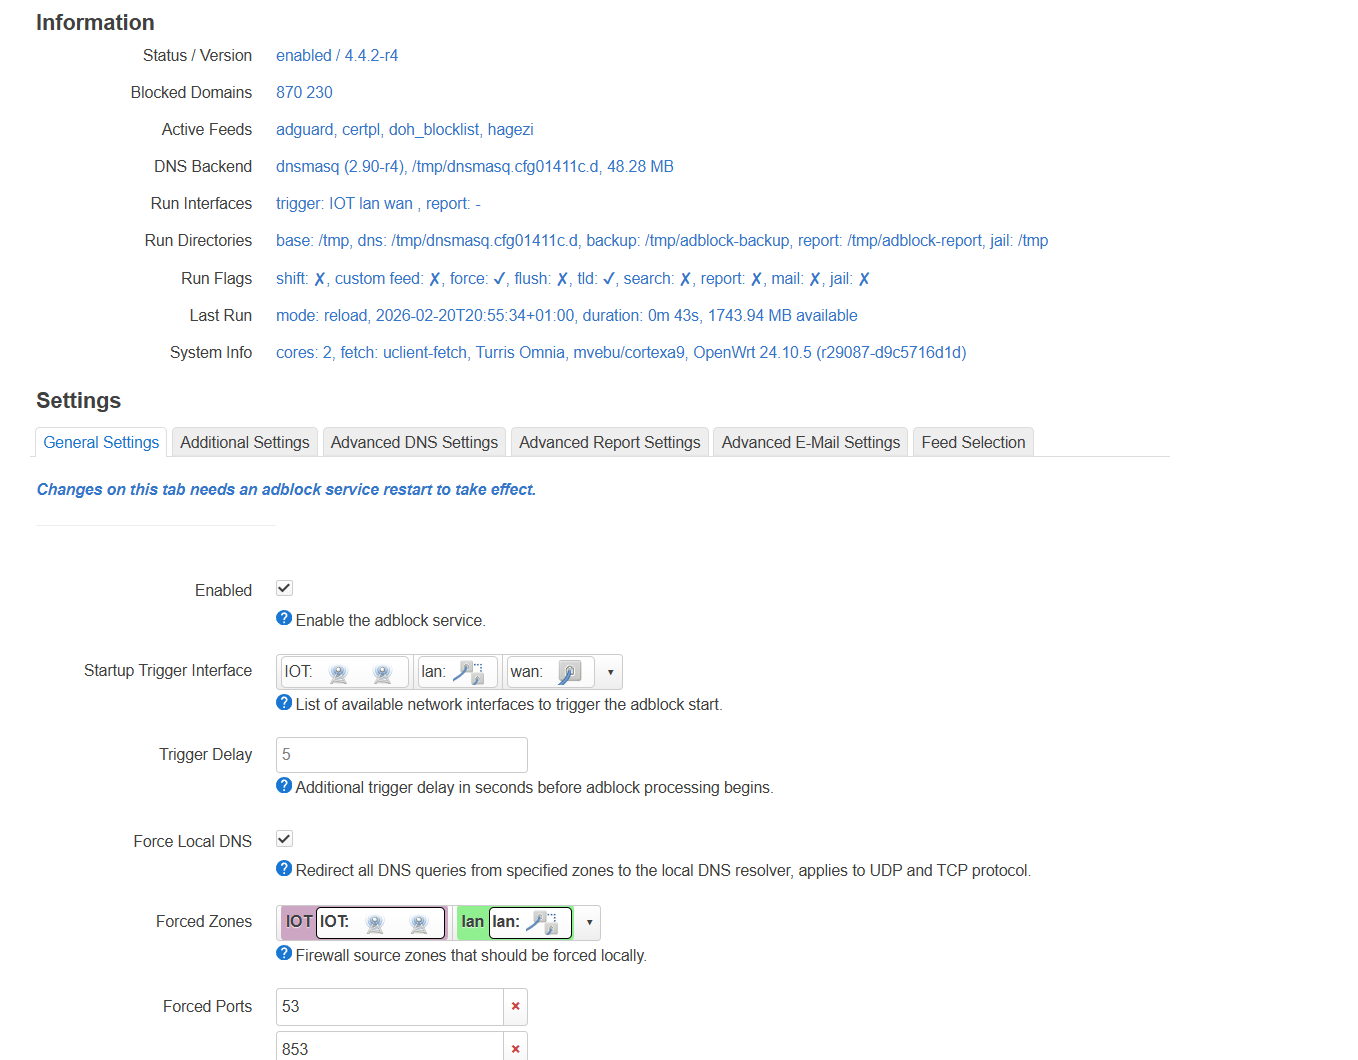Click the lan bridge icon in Startup Trigger Interface
The width and height of the screenshot is (1358, 1060).
[x=467, y=673]
